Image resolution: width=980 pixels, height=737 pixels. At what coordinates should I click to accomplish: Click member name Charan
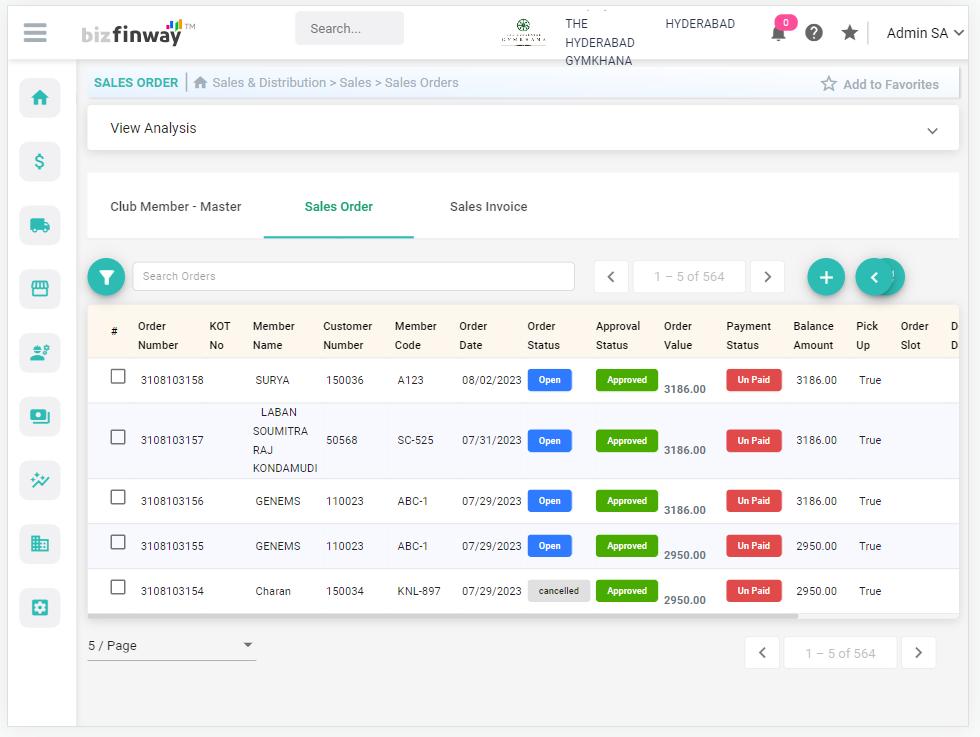point(273,591)
